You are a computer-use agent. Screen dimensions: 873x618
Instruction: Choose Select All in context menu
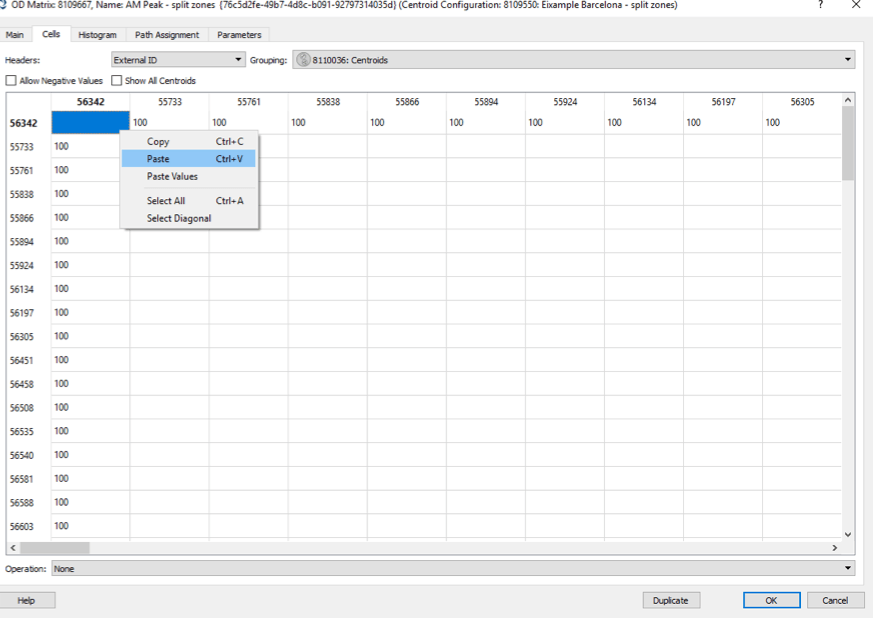tap(189, 201)
